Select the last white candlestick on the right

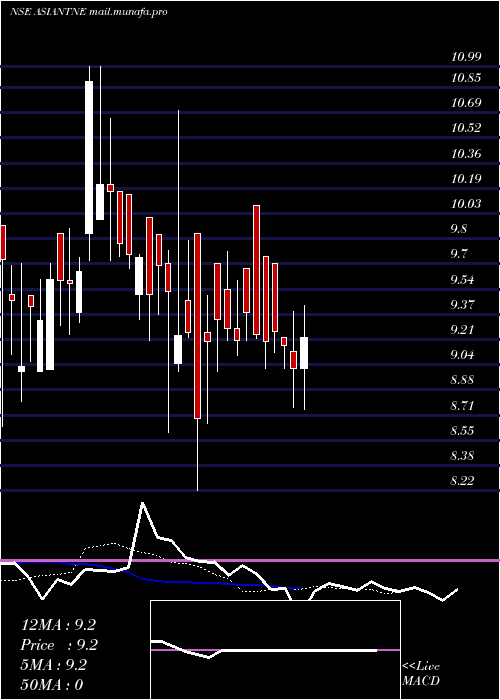[x=304, y=353]
